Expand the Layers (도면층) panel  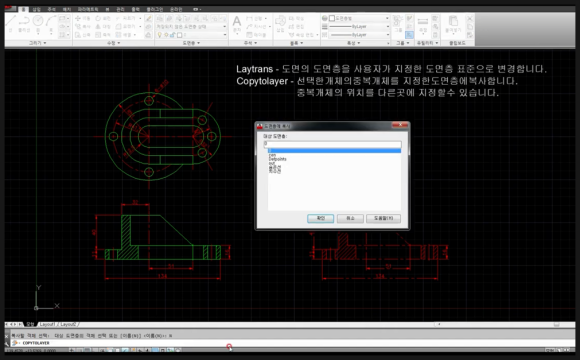[x=191, y=43]
